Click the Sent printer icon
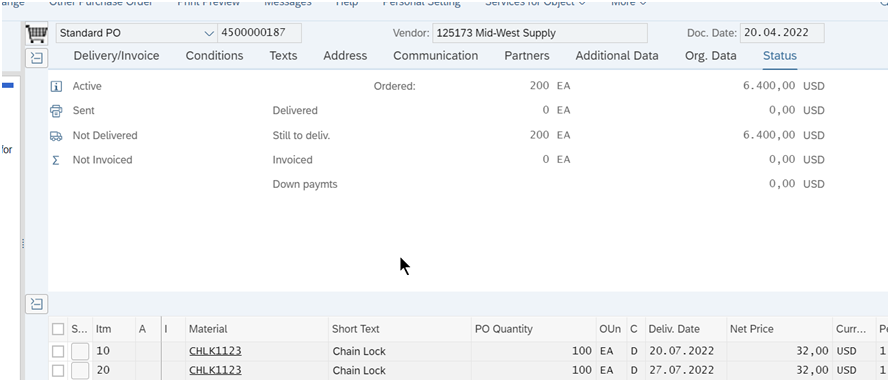 (56, 111)
